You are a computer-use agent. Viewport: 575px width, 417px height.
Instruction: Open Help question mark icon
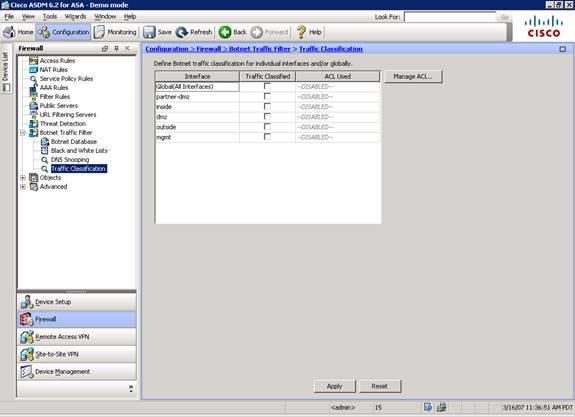(x=301, y=32)
